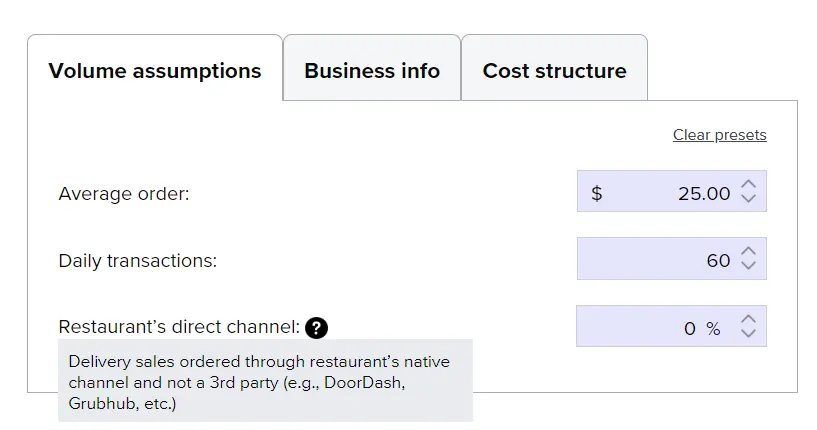Click the dollar sign in Average order
The image size is (817, 430).
click(x=597, y=193)
